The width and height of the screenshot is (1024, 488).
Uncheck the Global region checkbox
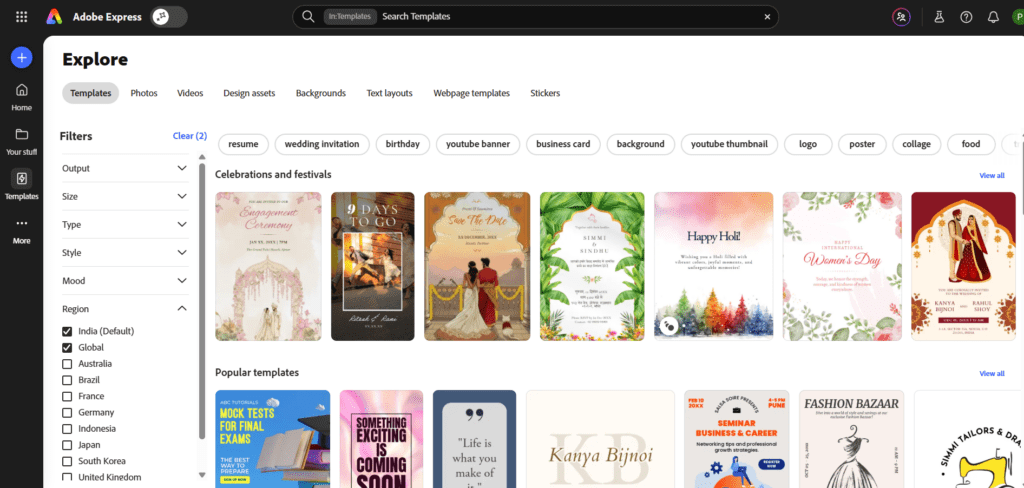click(67, 348)
